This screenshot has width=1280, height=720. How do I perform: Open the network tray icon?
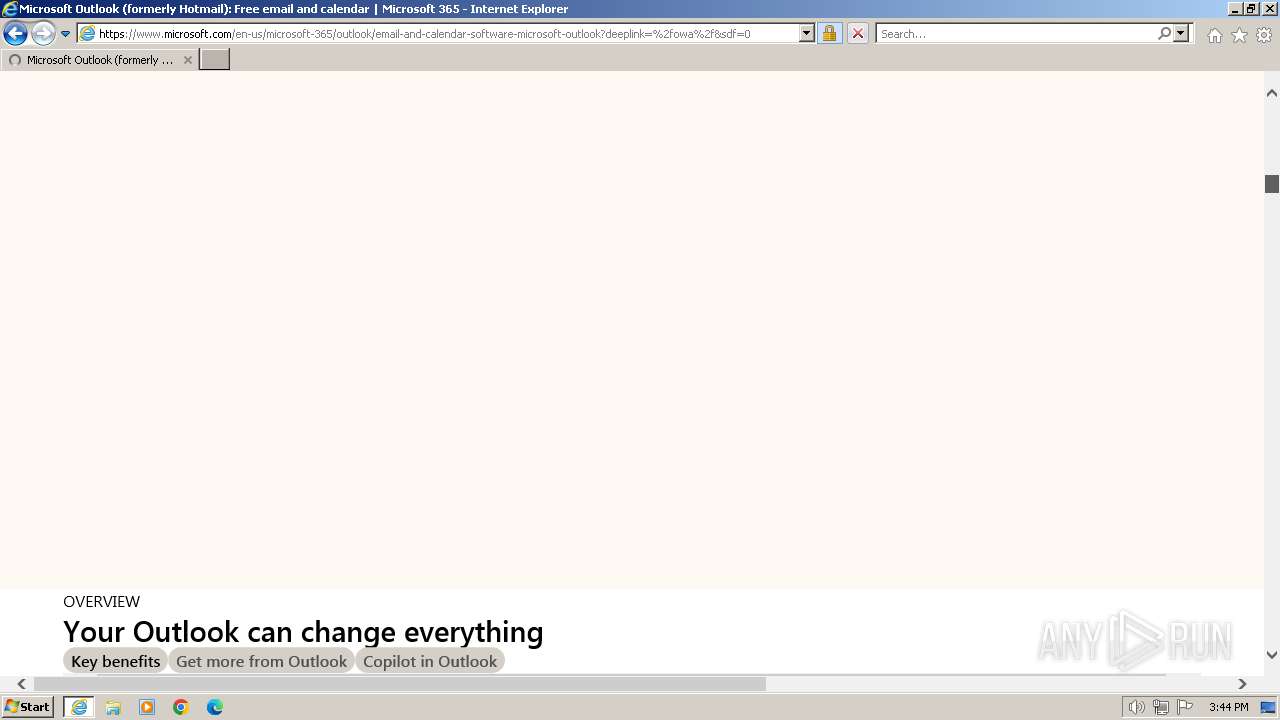point(1160,707)
